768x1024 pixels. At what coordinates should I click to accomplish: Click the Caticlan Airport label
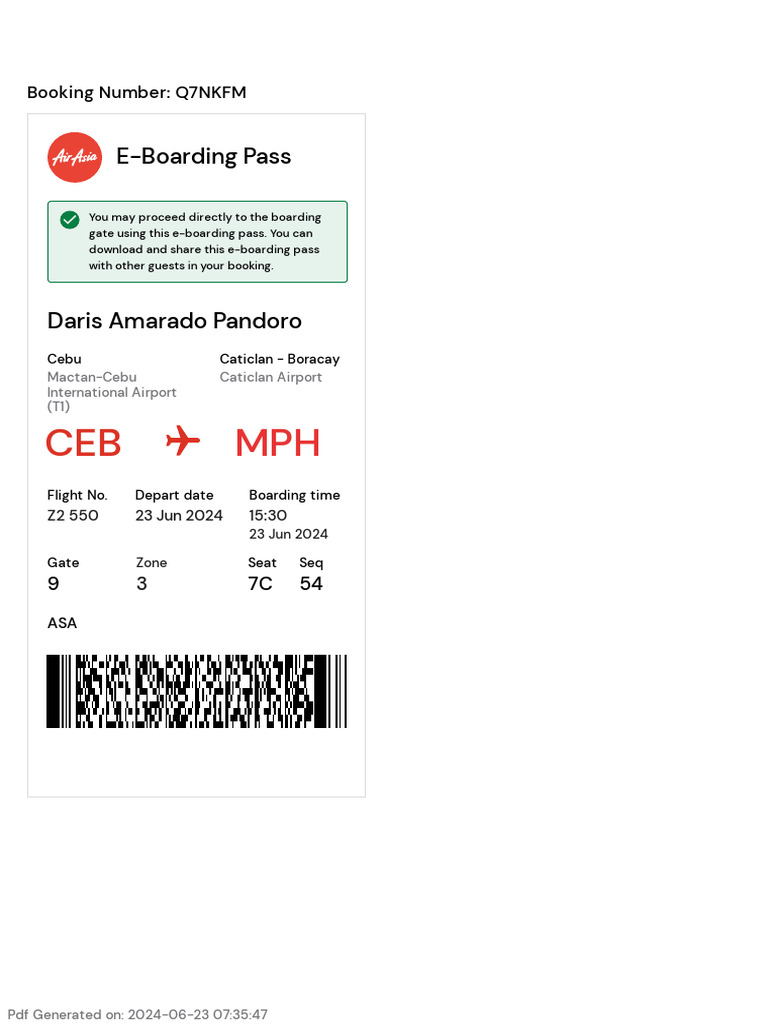click(x=271, y=377)
